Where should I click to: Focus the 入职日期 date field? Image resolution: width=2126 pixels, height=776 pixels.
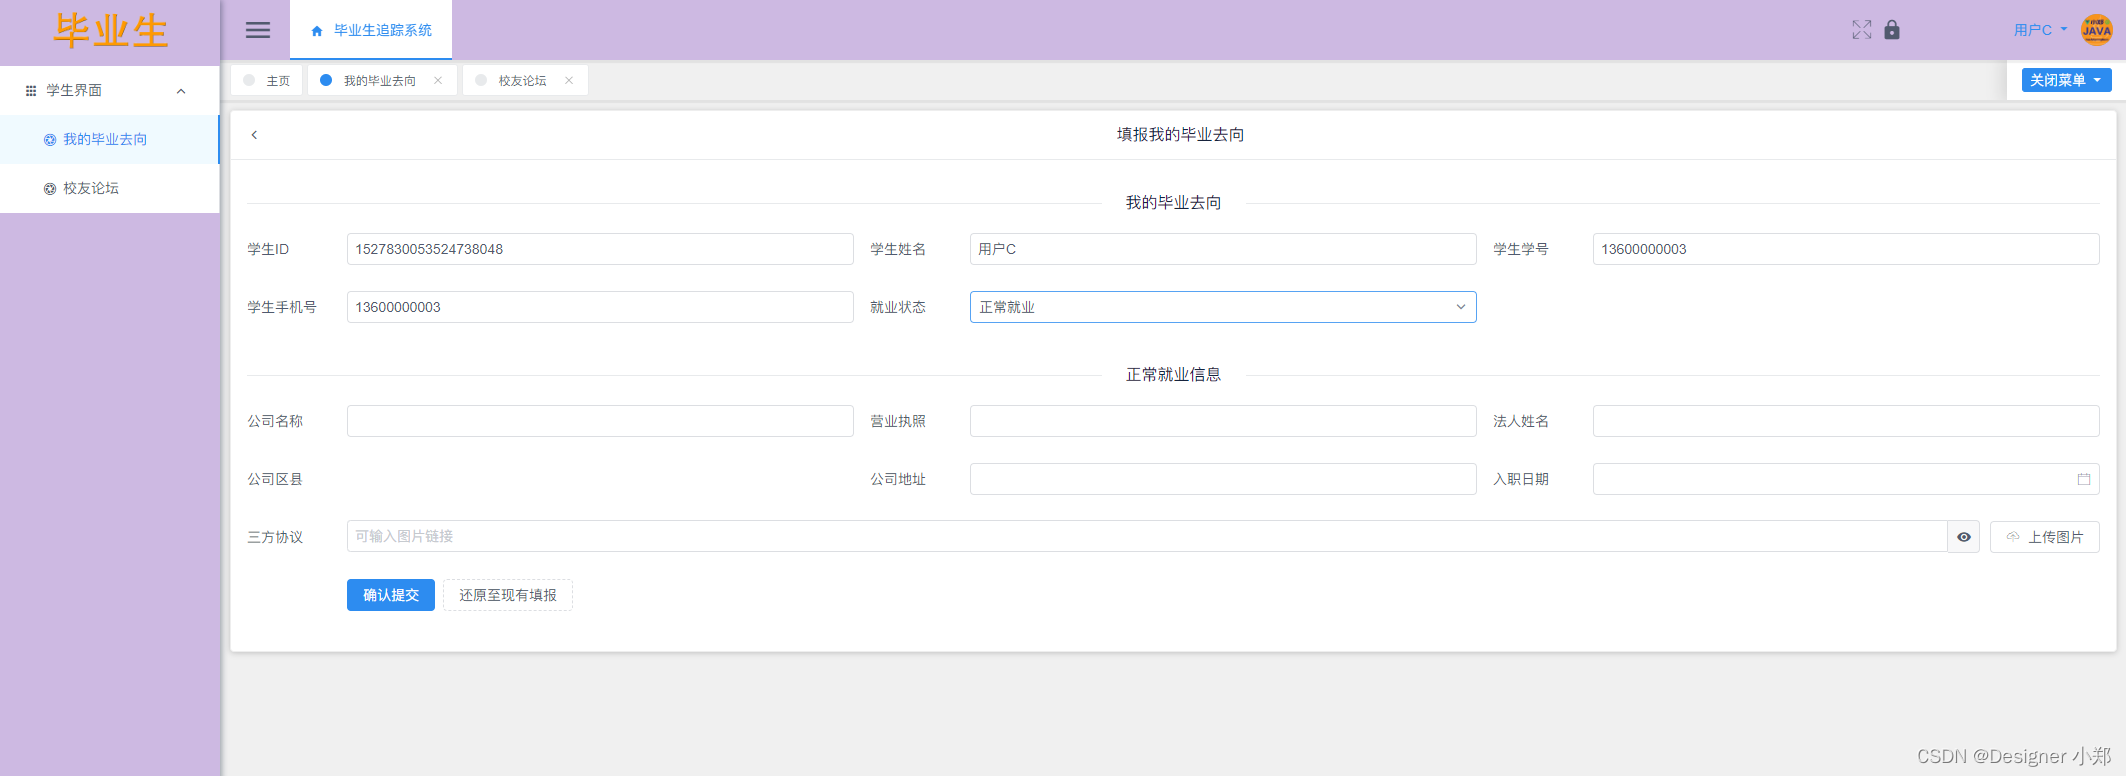pos(1845,479)
